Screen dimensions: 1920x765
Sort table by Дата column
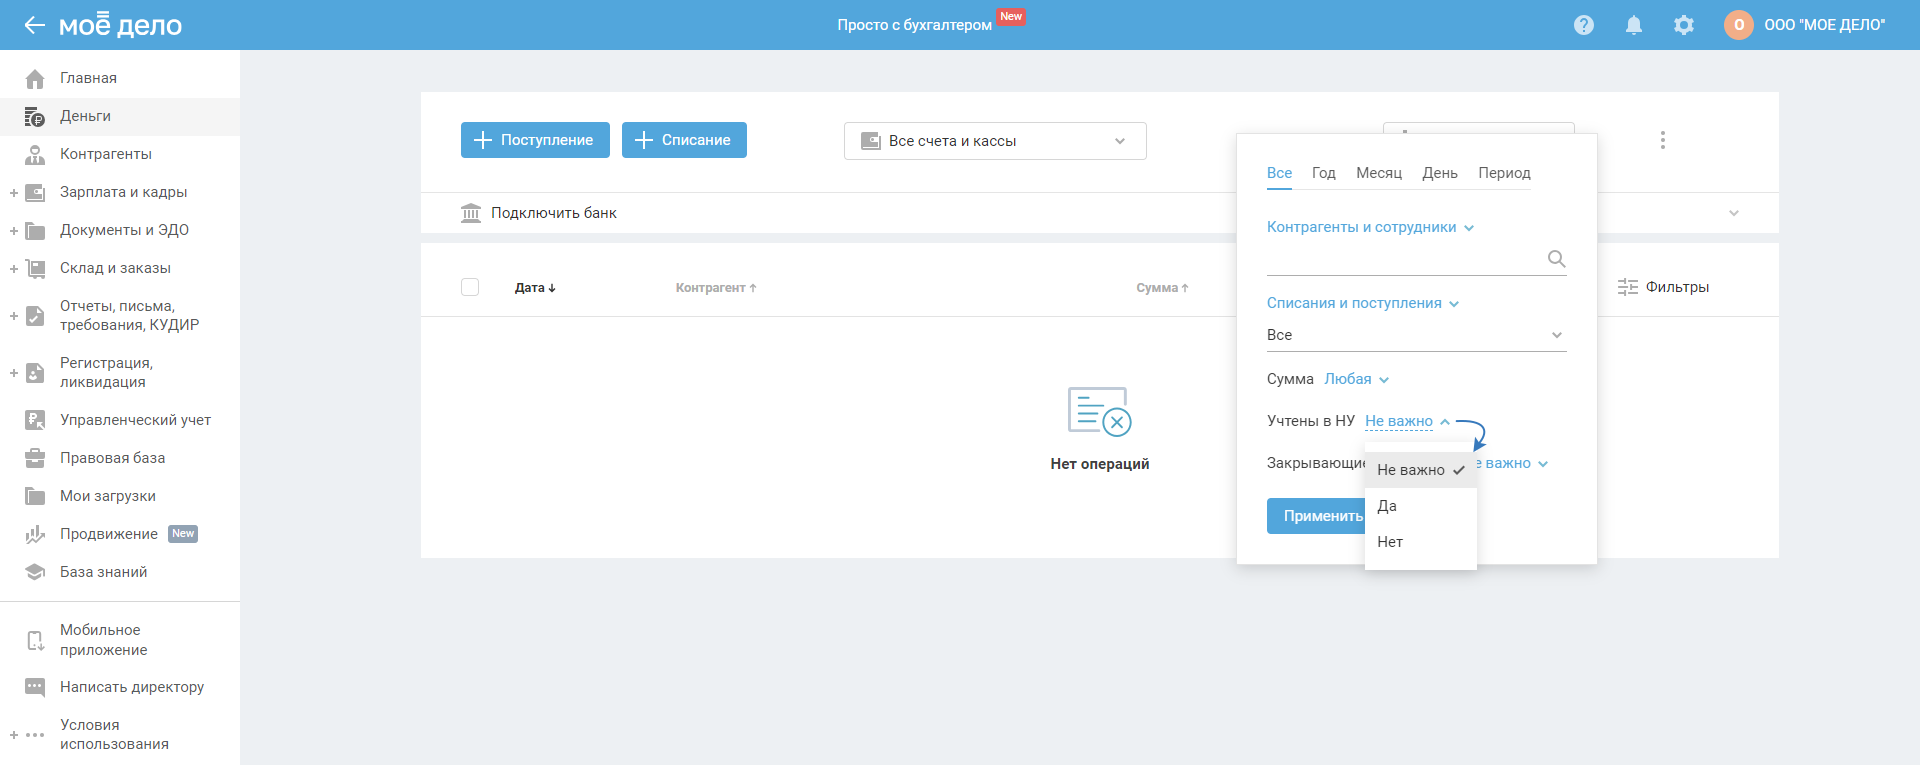[x=535, y=288]
